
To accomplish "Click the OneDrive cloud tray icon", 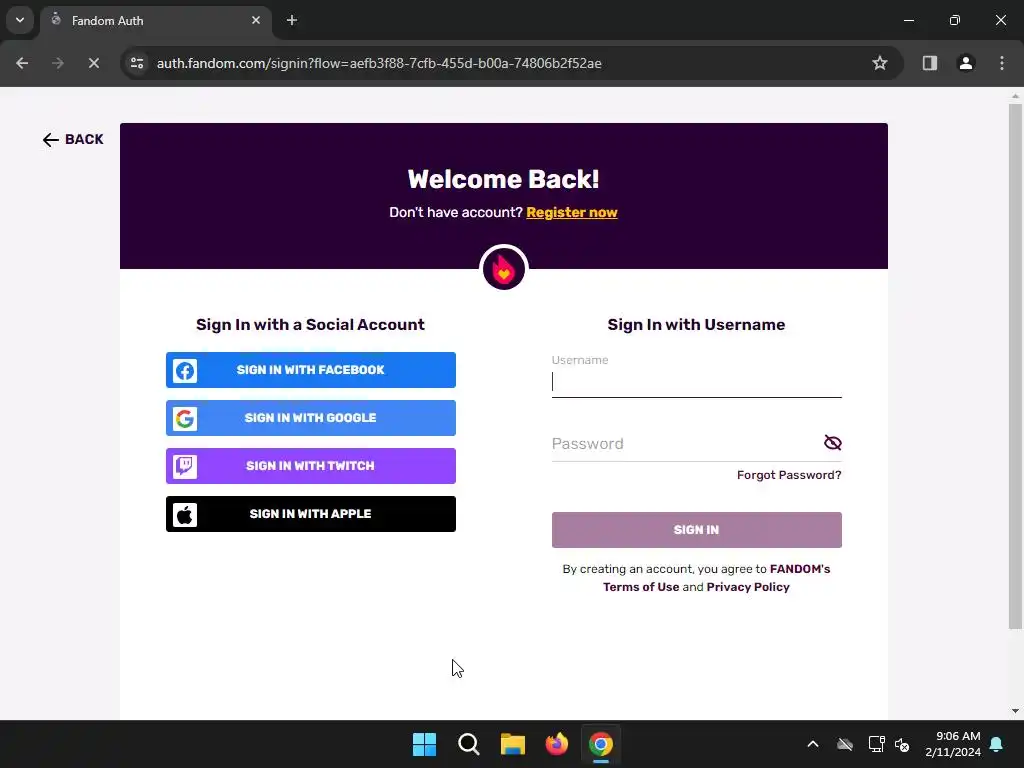I will point(845,744).
